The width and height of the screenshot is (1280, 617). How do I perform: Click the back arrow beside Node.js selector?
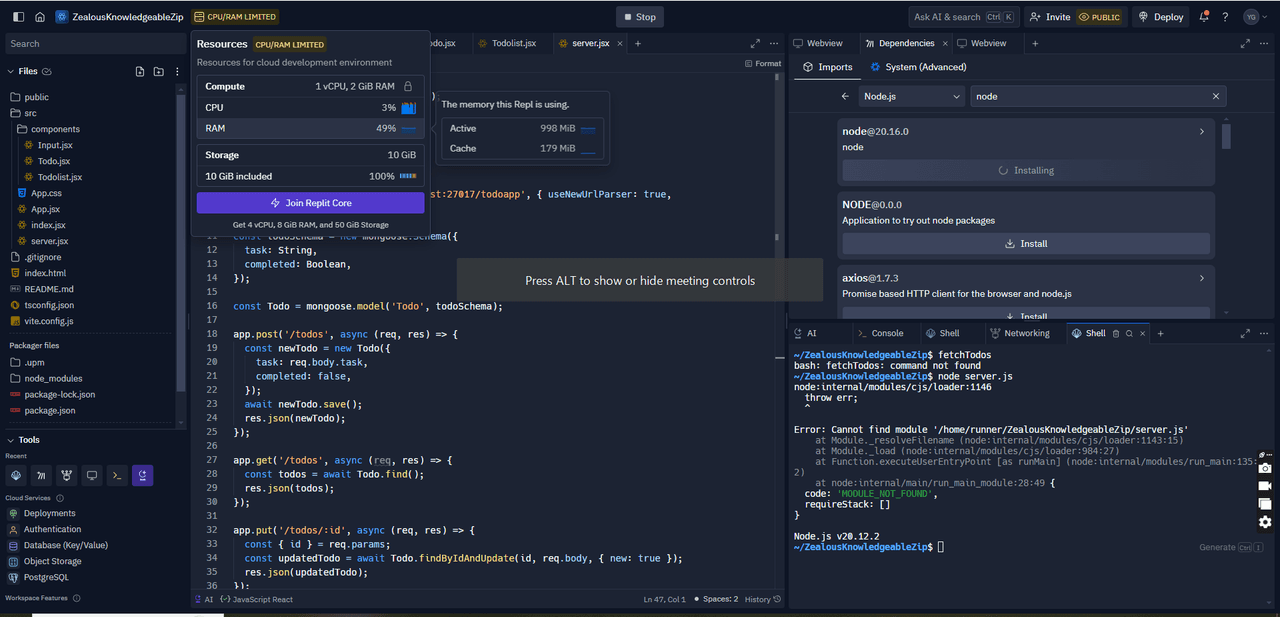pyautogui.click(x=845, y=96)
